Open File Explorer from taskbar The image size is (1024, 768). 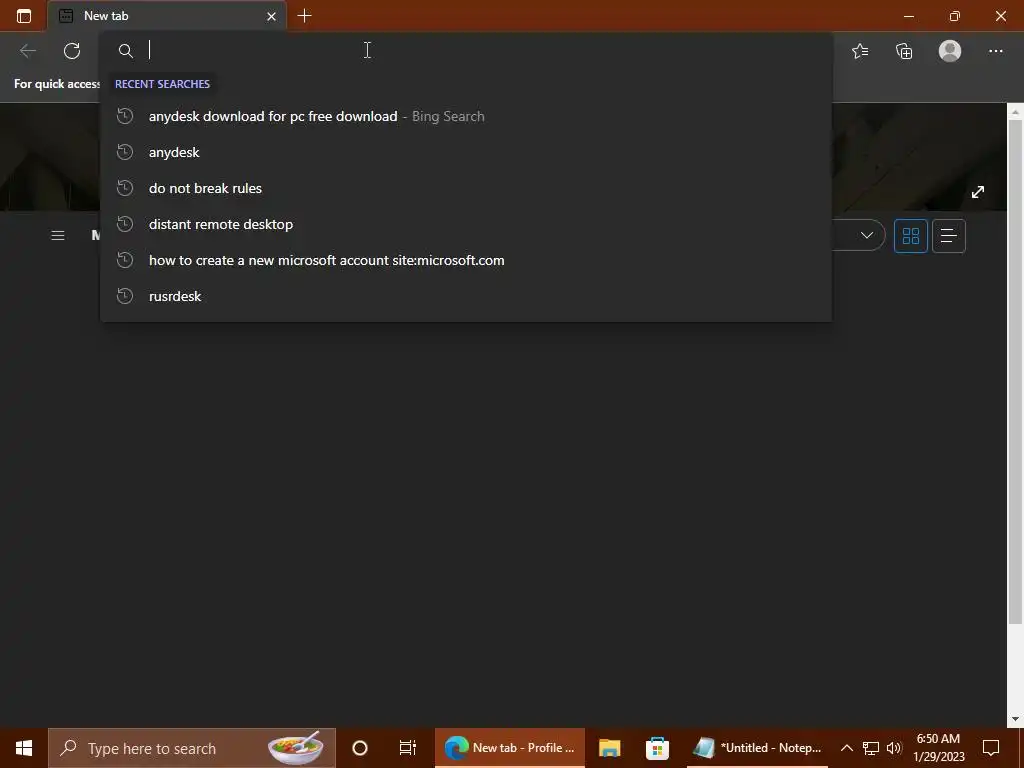pyautogui.click(x=609, y=748)
